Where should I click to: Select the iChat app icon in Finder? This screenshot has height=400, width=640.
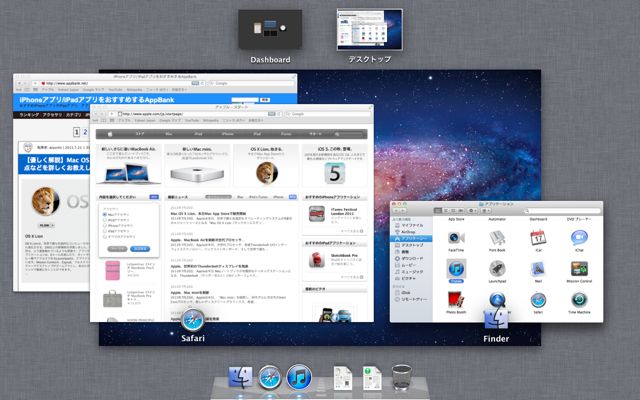coord(579,238)
